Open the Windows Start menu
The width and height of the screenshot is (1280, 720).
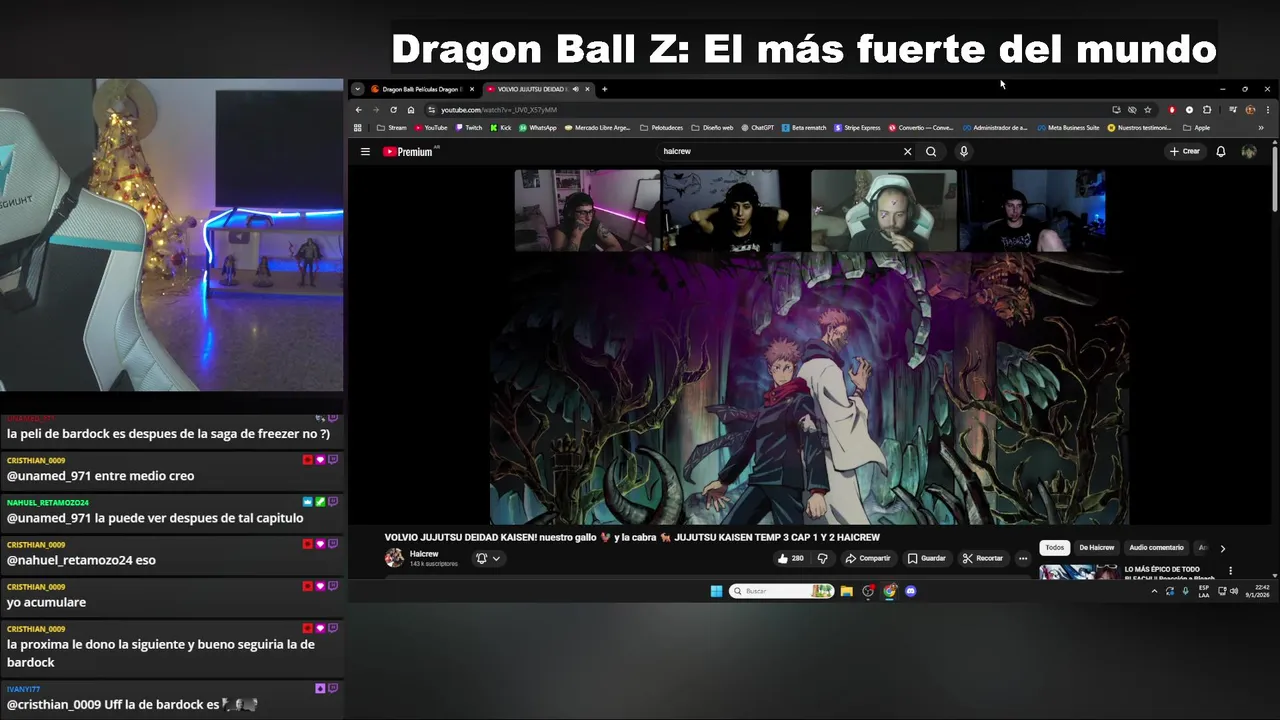(716, 591)
